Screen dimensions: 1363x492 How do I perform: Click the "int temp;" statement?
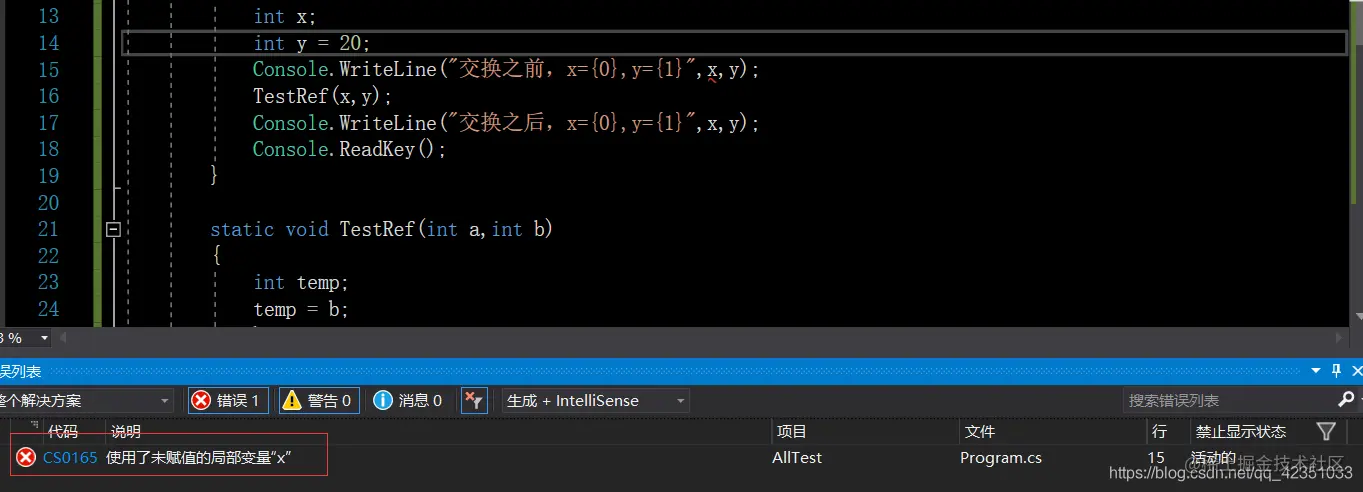point(301,282)
